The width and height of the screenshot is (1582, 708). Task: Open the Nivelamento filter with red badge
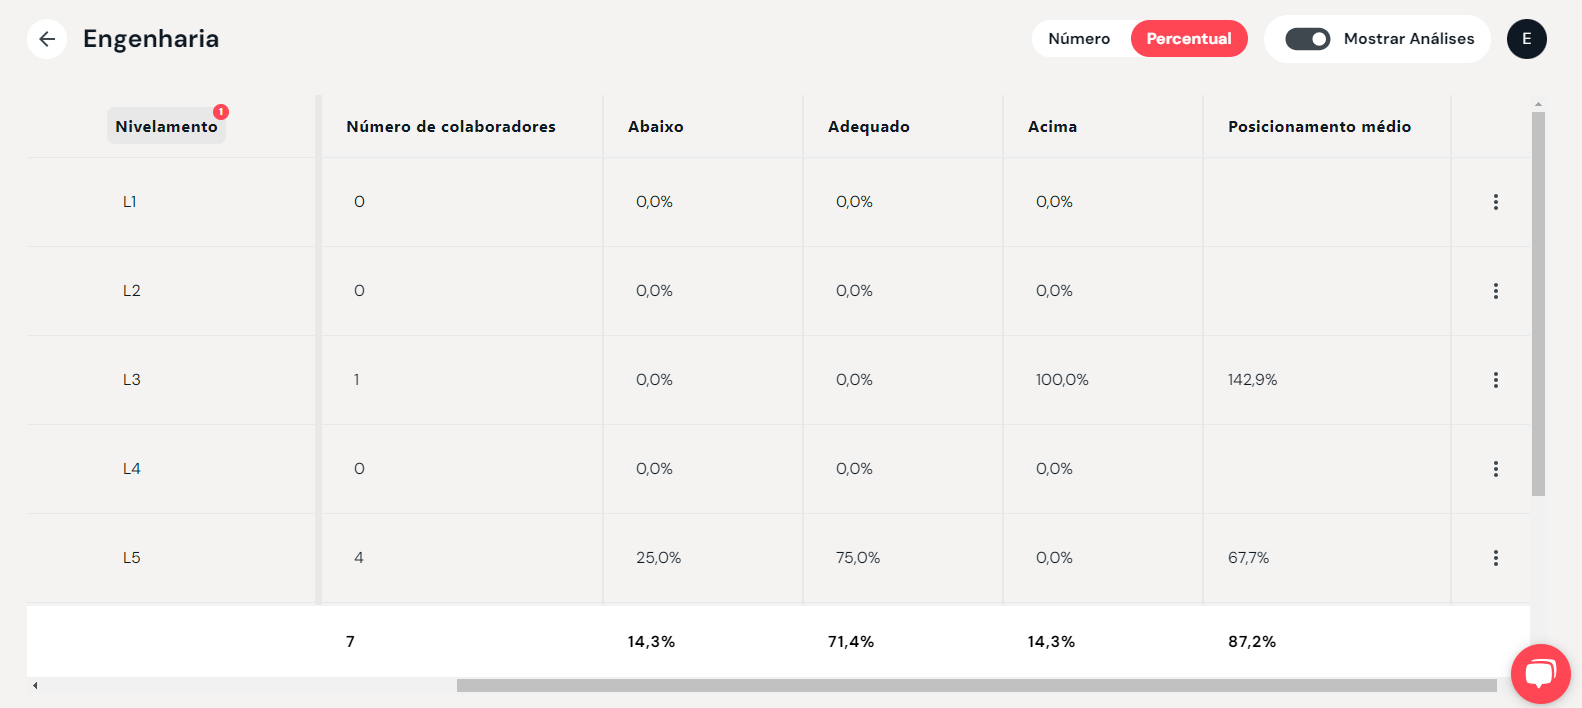166,126
